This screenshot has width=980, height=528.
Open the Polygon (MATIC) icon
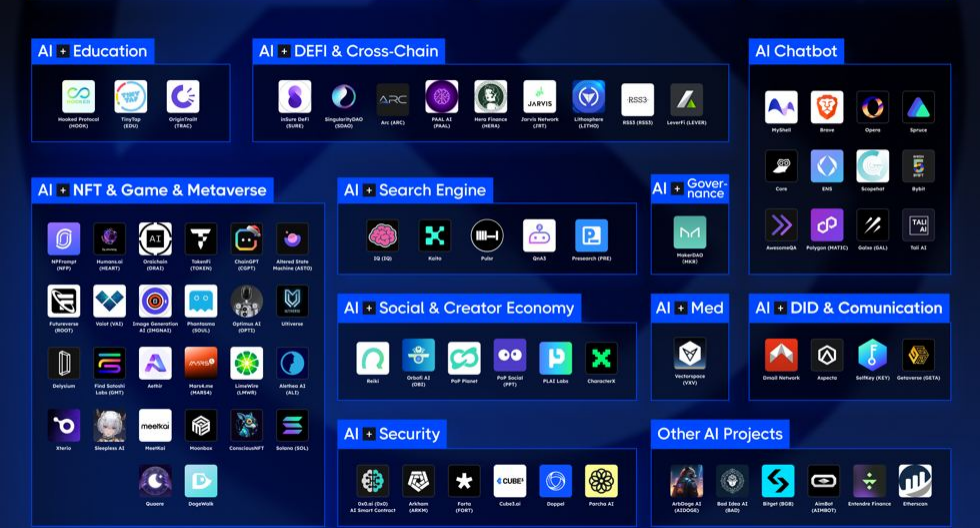827,225
